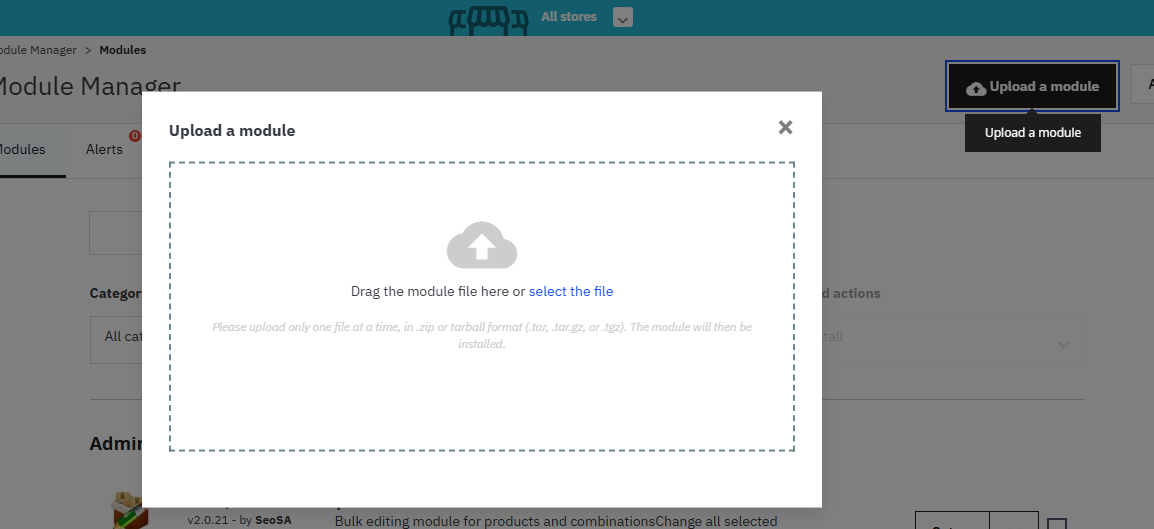
Task: Click the 'All stores' label
Action: point(568,17)
